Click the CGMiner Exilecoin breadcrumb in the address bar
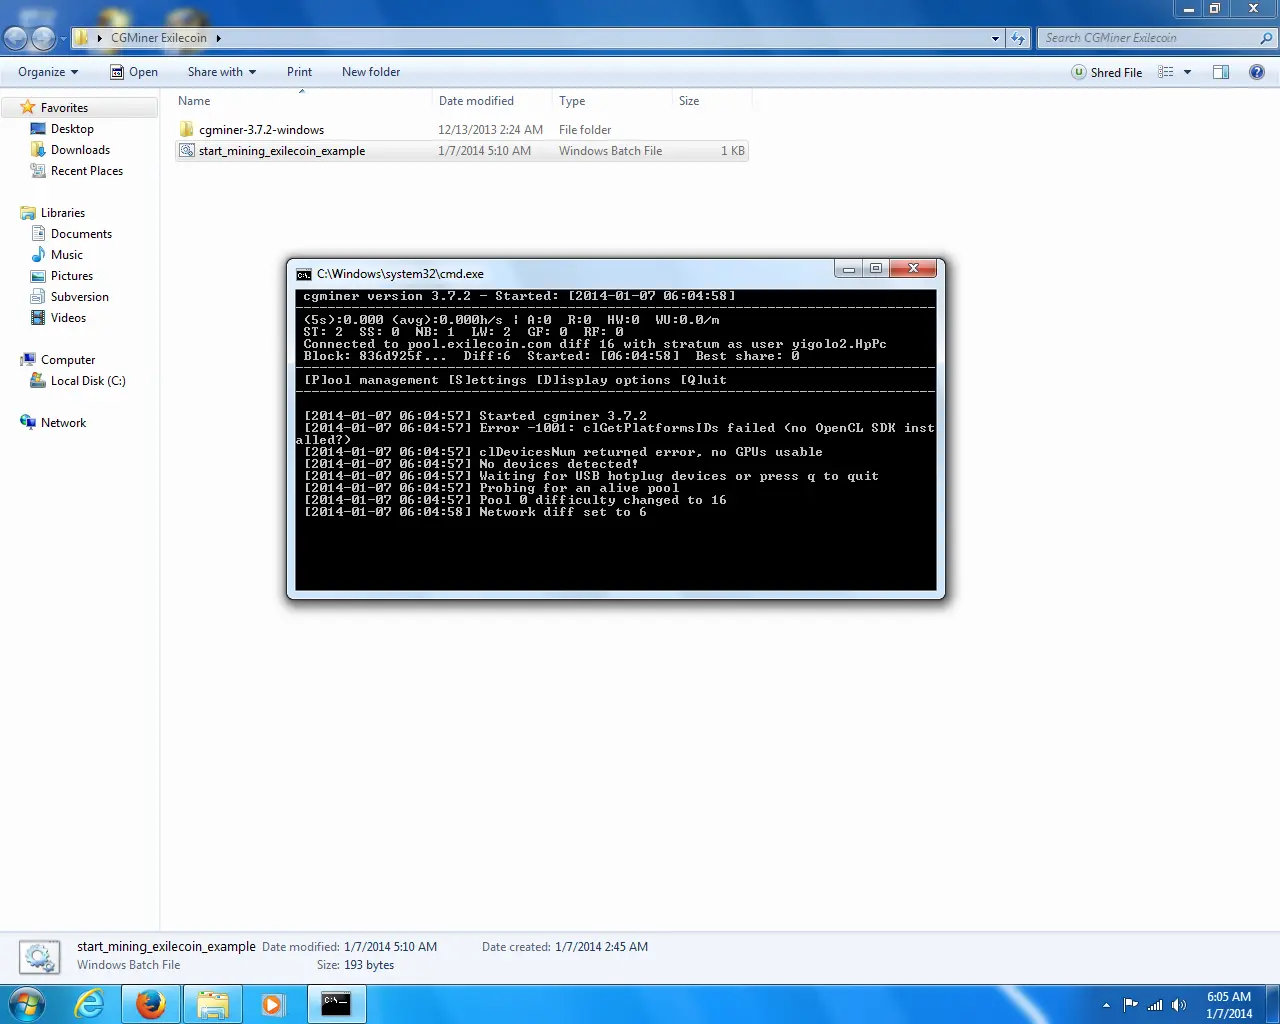1280x1024 pixels. click(159, 38)
